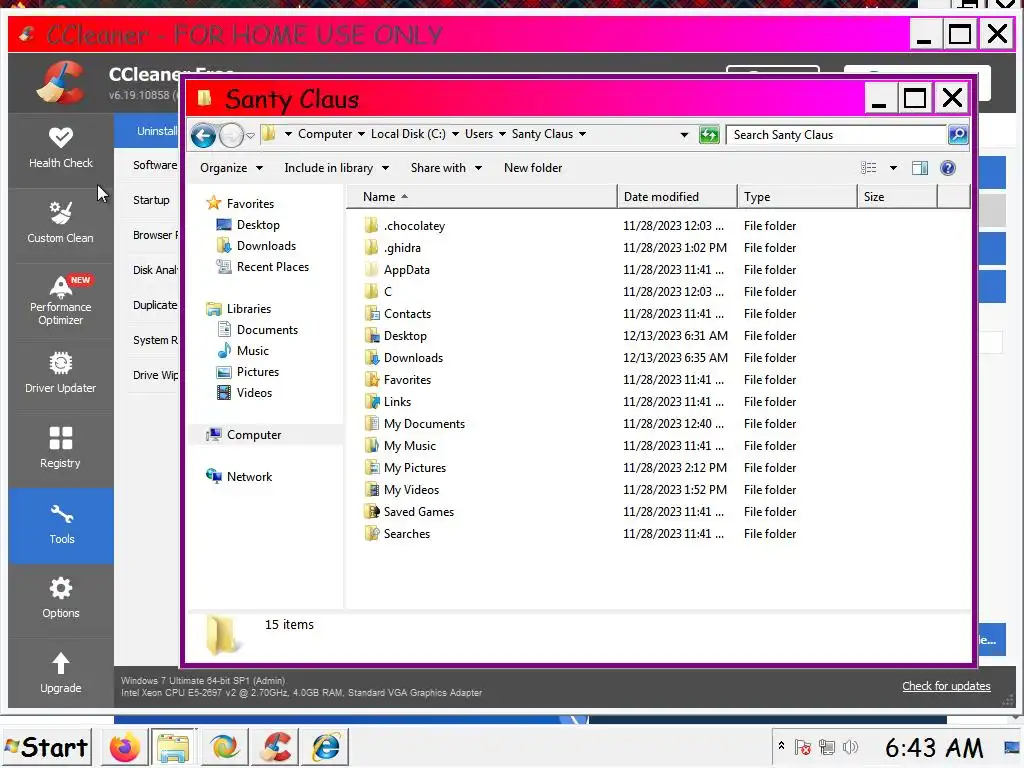
Task: Expand the Users breadcrumb dropdown arrow
Action: coord(502,134)
